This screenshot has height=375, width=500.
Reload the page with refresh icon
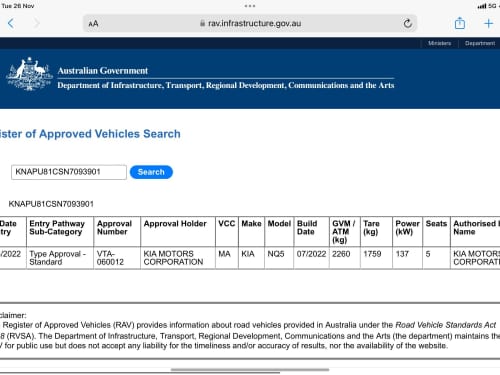[x=407, y=23]
